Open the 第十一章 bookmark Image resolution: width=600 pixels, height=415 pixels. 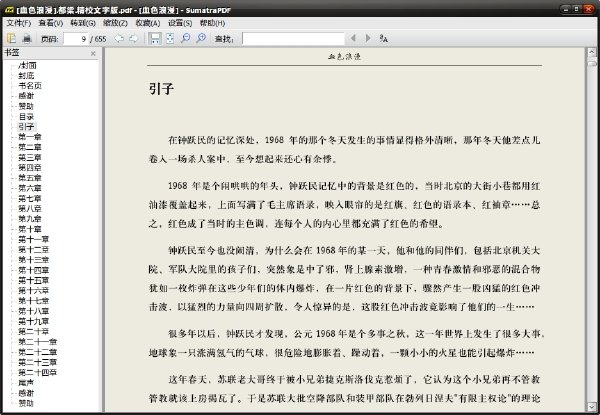34,239
